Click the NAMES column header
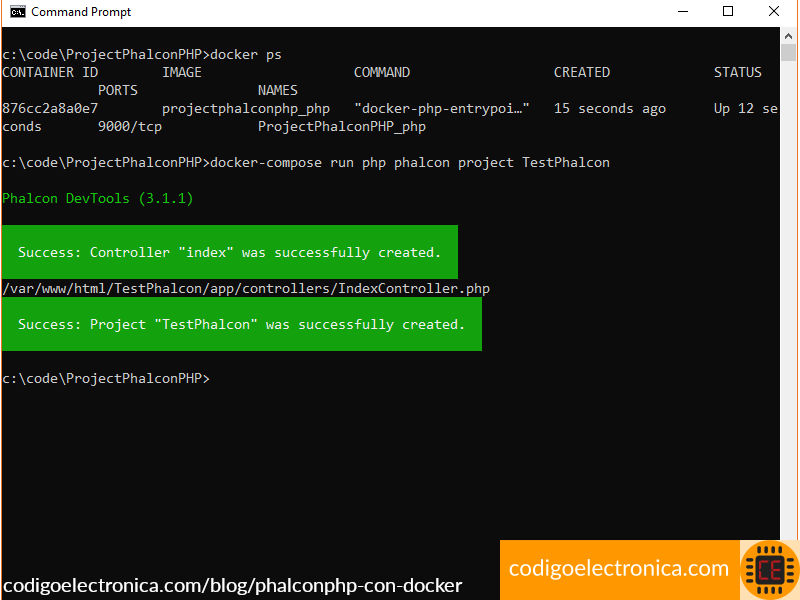Viewport: 800px width, 600px height. (278, 90)
